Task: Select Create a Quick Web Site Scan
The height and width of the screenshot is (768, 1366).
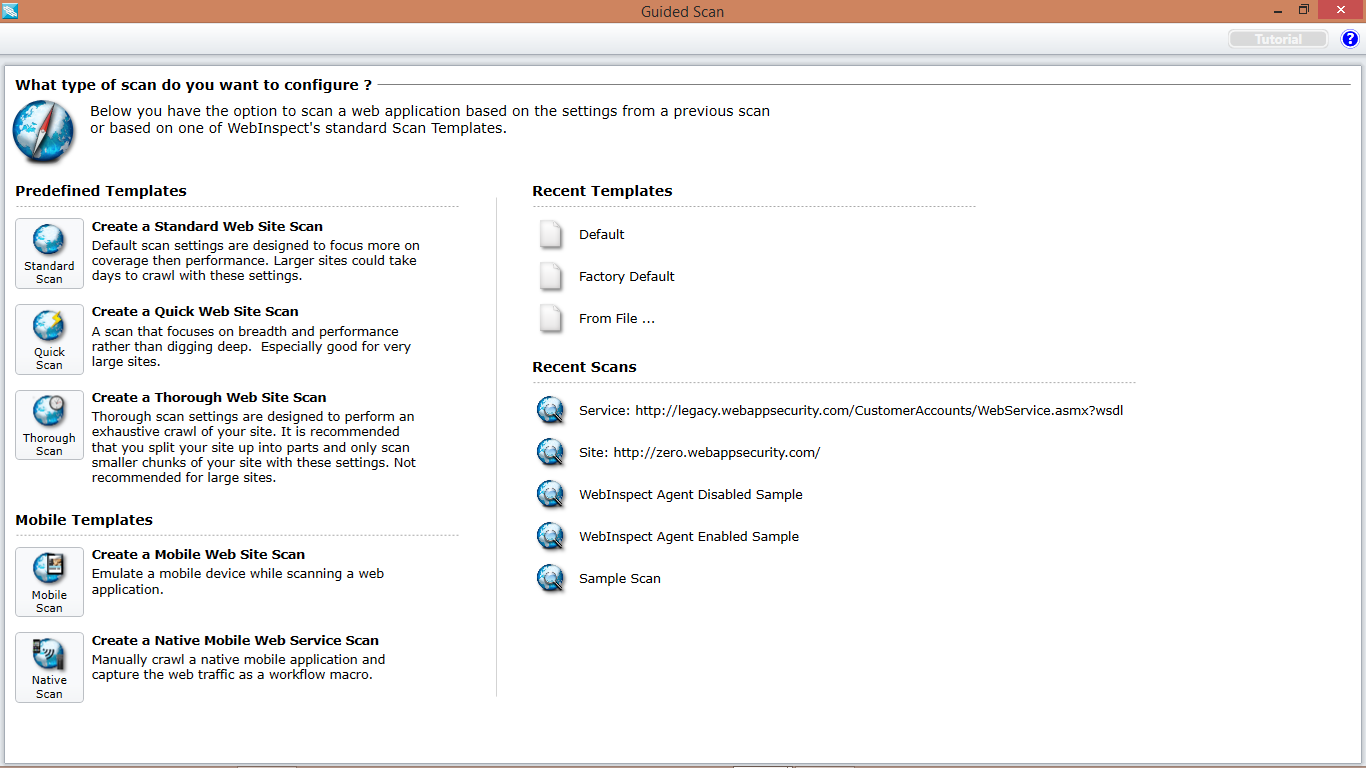Action: tap(195, 311)
